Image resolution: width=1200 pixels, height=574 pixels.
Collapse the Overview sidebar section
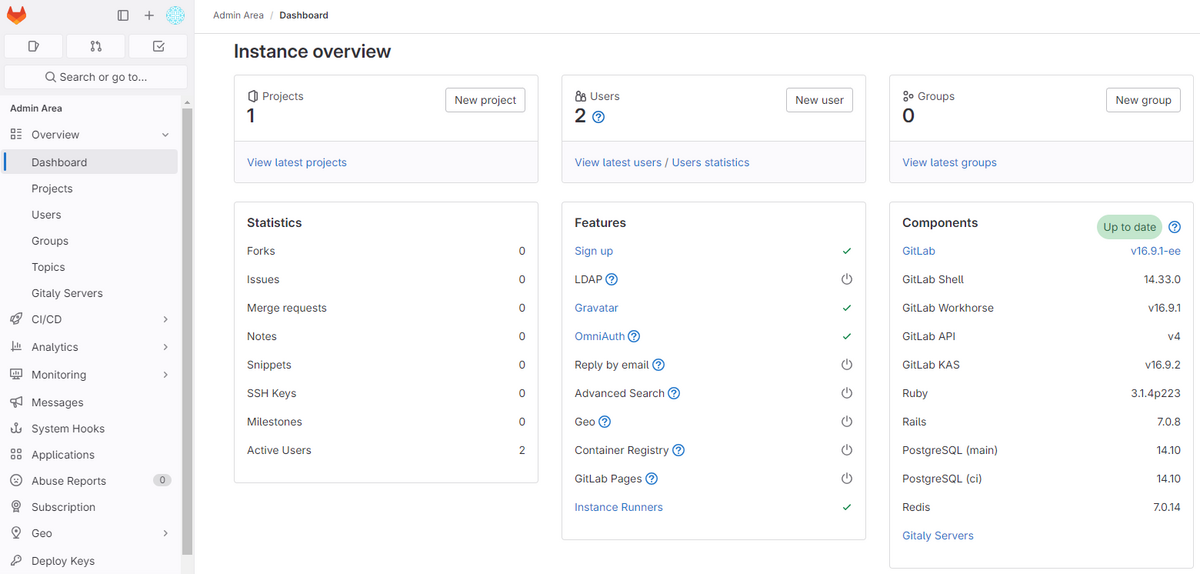pos(165,135)
